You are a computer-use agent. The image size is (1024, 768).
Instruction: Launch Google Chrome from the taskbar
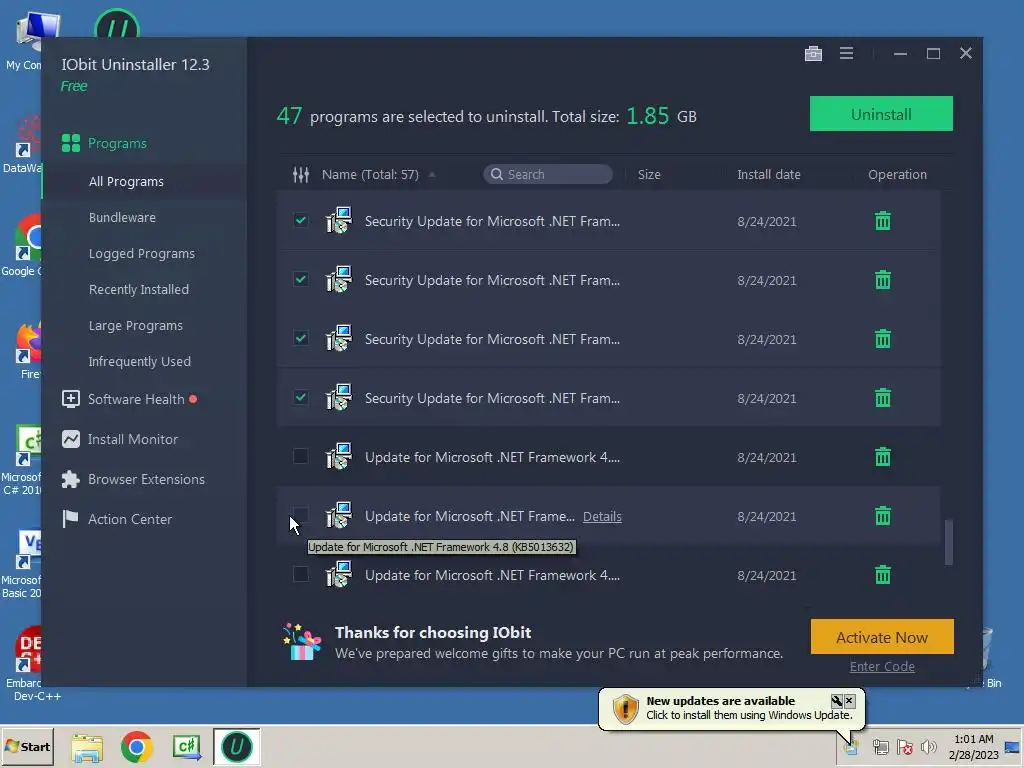pyautogui.click(x=136, y=747)
